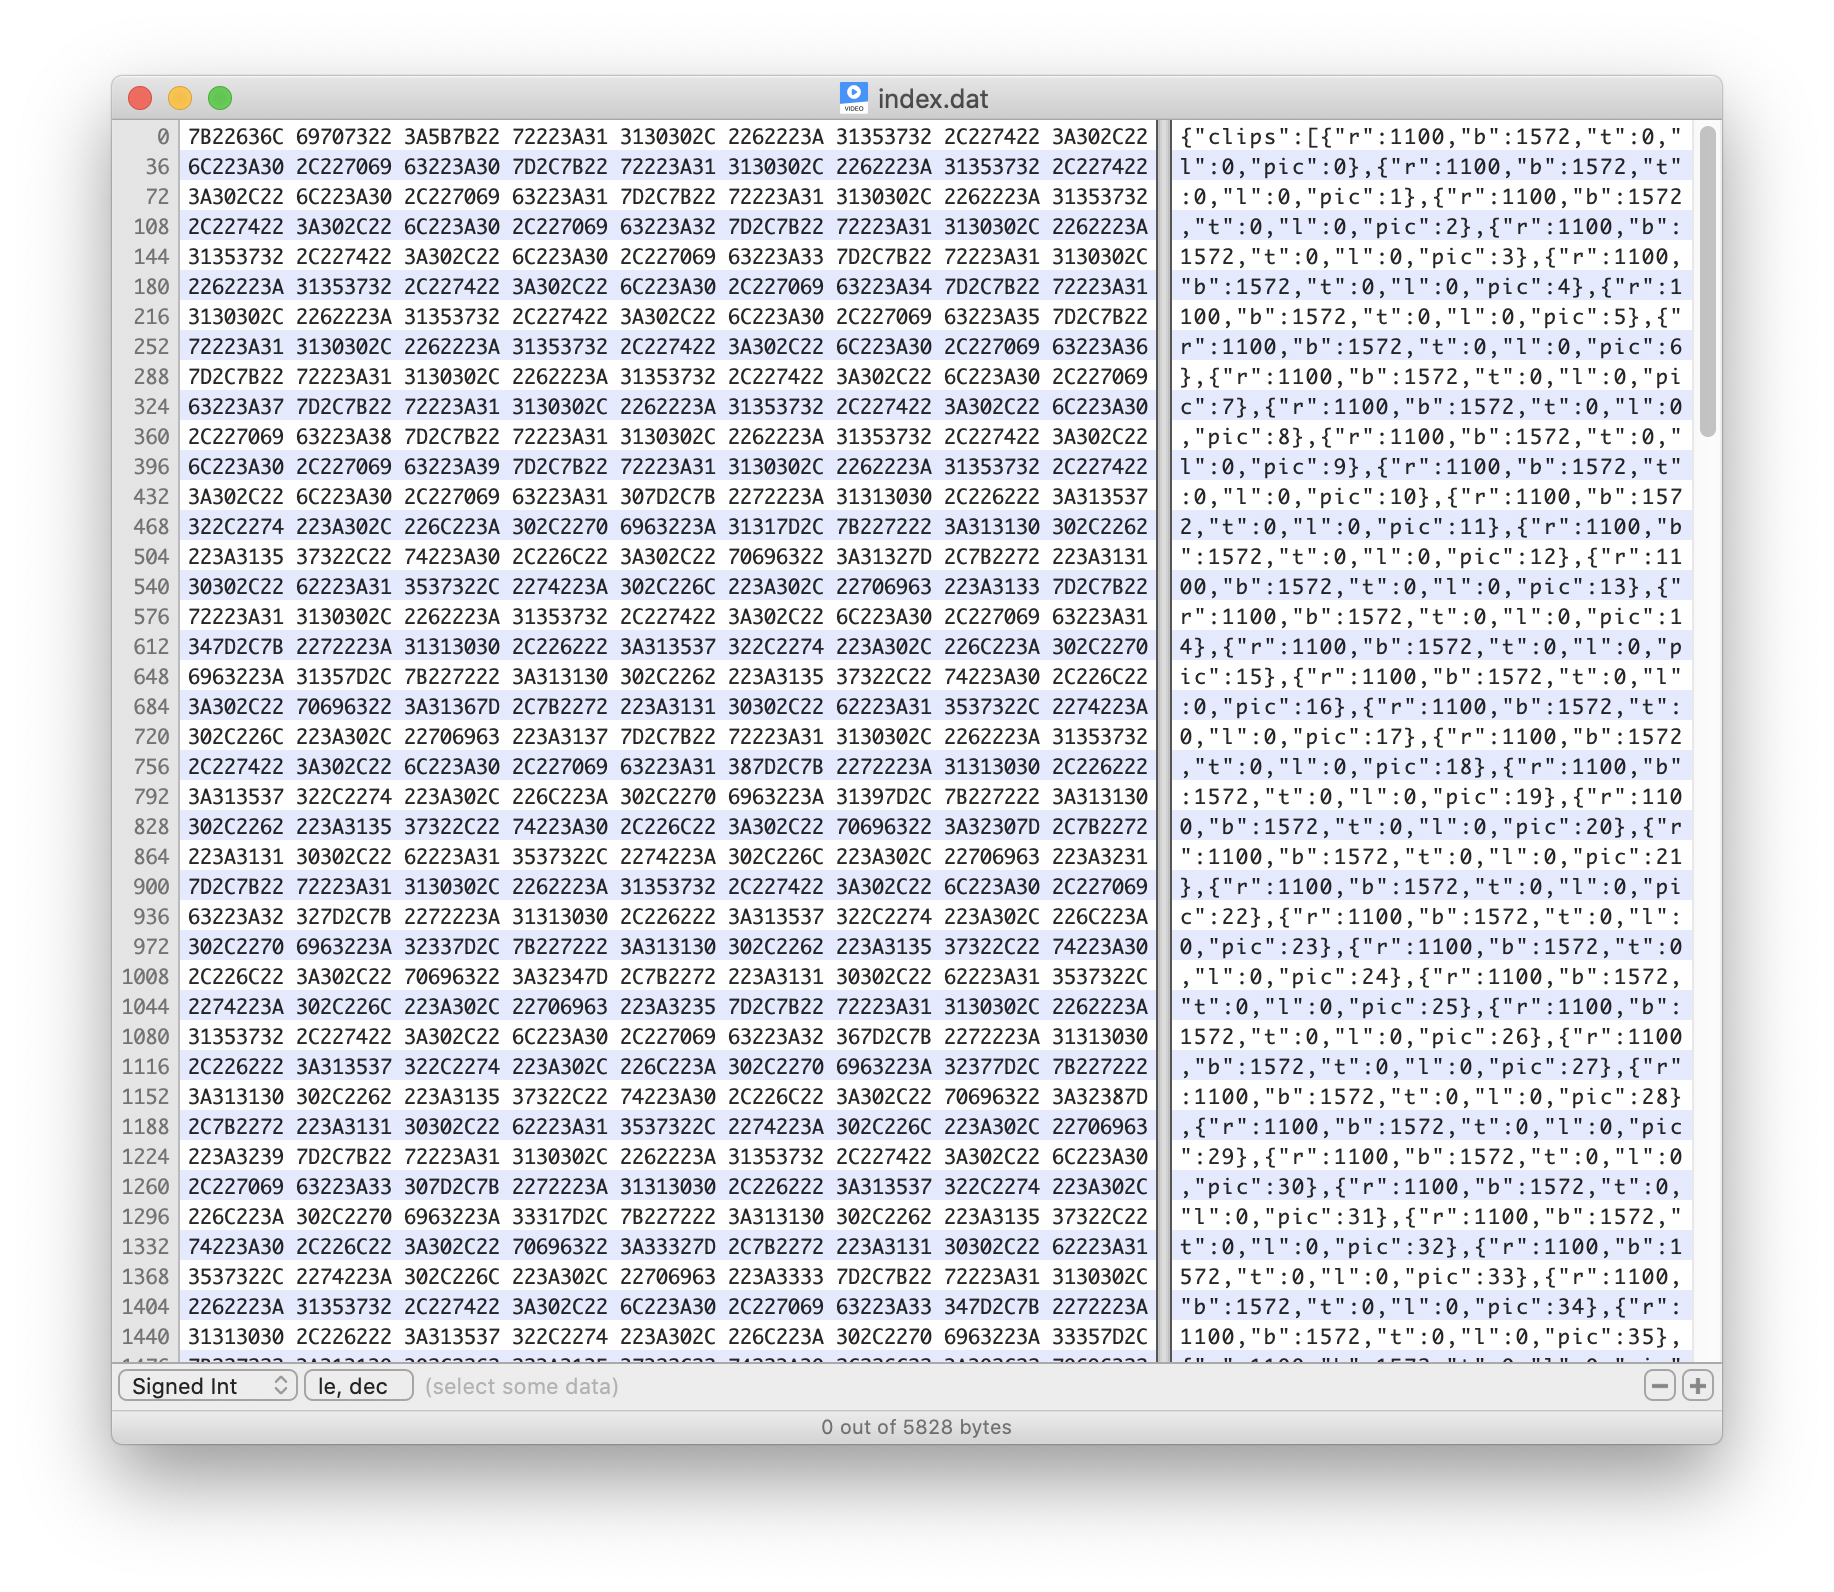Click the index.dat window title

tap(932, 98)
